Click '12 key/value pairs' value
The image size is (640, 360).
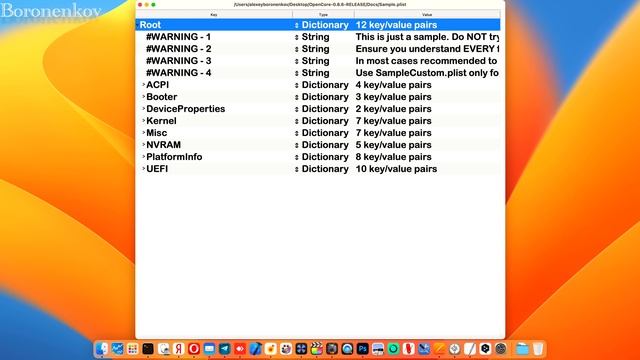tap(396, 25)
